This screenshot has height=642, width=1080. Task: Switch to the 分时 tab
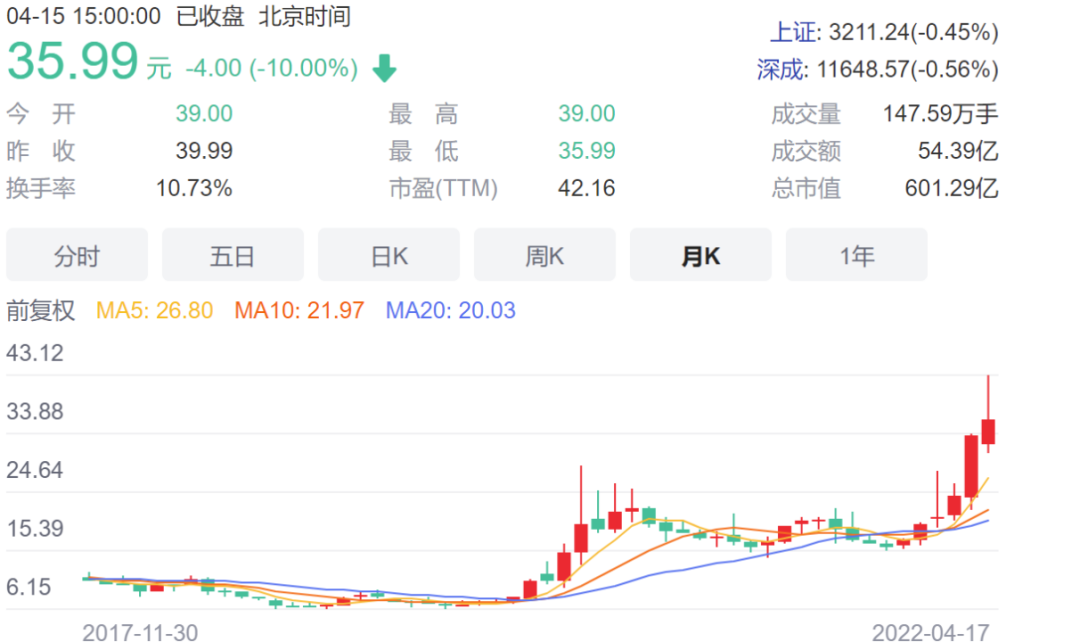[x=77, y=255]
